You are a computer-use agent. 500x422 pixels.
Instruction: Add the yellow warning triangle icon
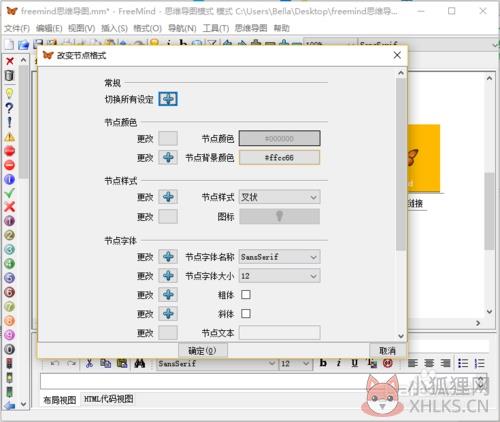(10, 136)
